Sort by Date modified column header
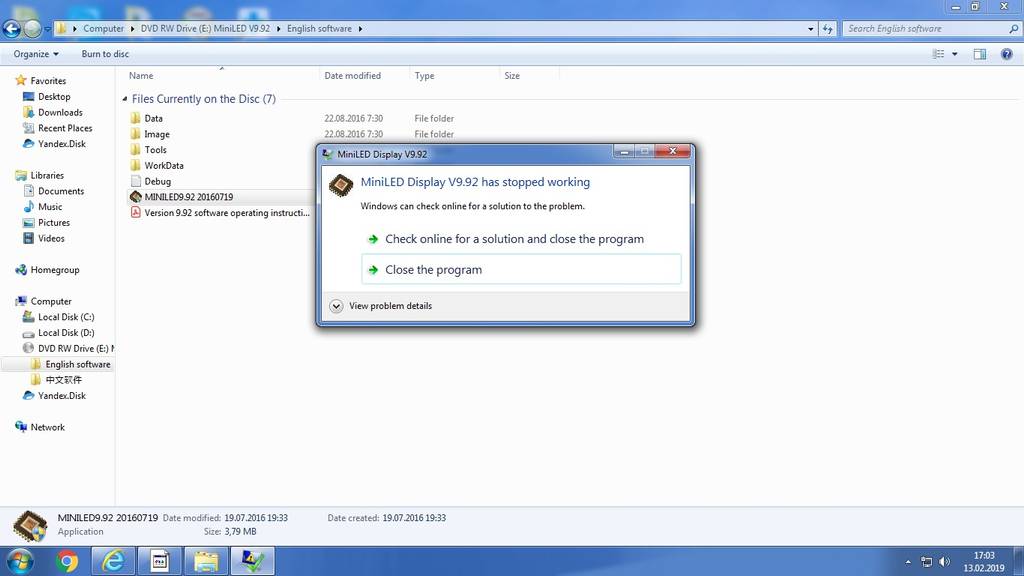Screen dimensions: 1024x576 tap(353, 76)
